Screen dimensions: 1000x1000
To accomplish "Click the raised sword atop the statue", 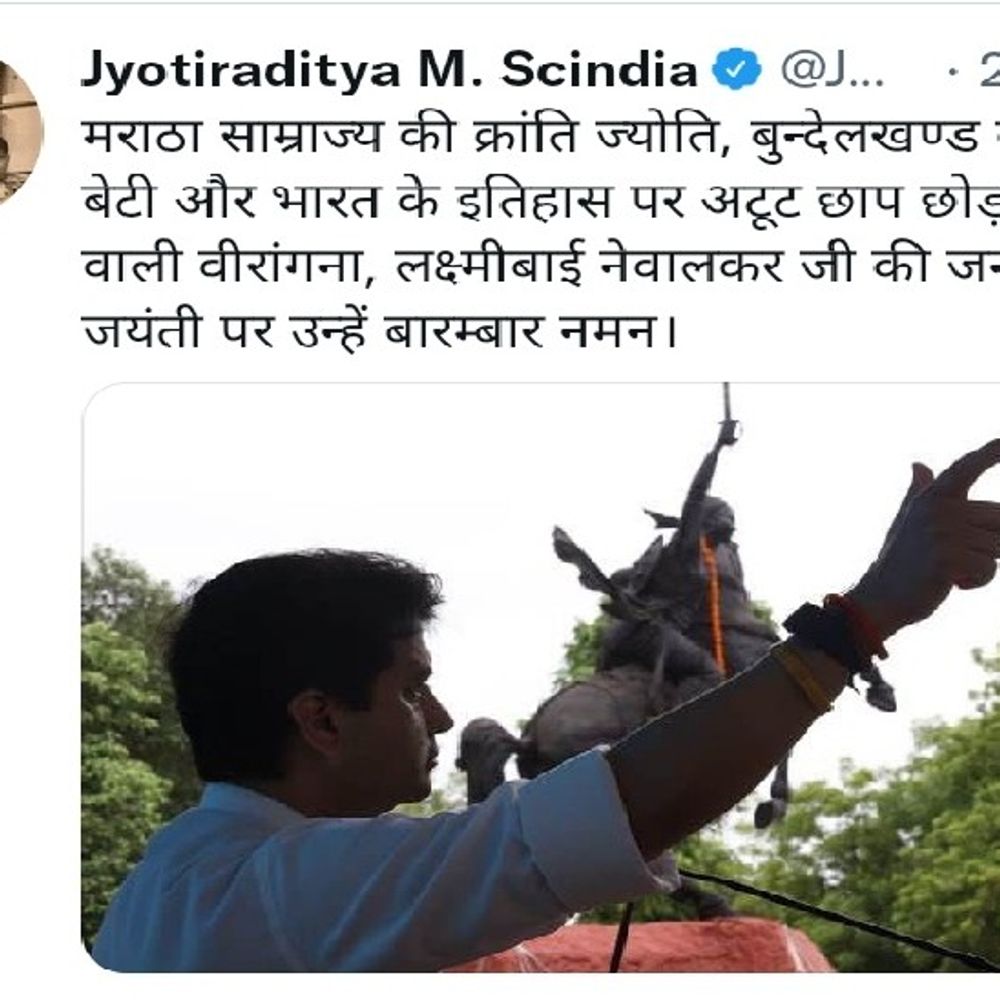I will pyautogui.click(x=726, y=415).
